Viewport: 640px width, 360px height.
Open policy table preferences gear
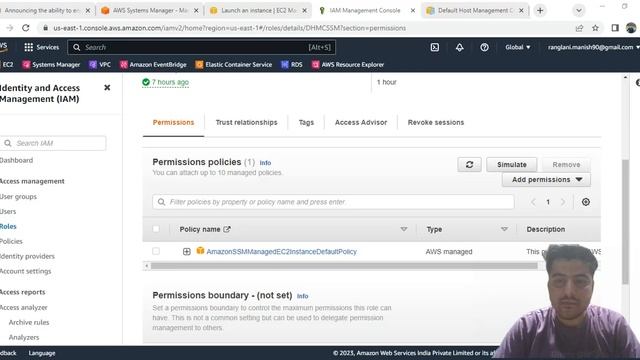click(586, 202)
